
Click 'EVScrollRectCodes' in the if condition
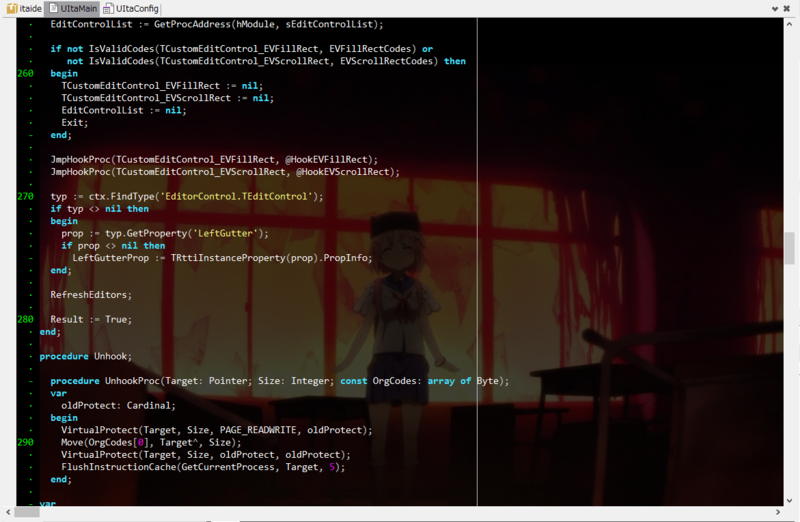(386, 61)
